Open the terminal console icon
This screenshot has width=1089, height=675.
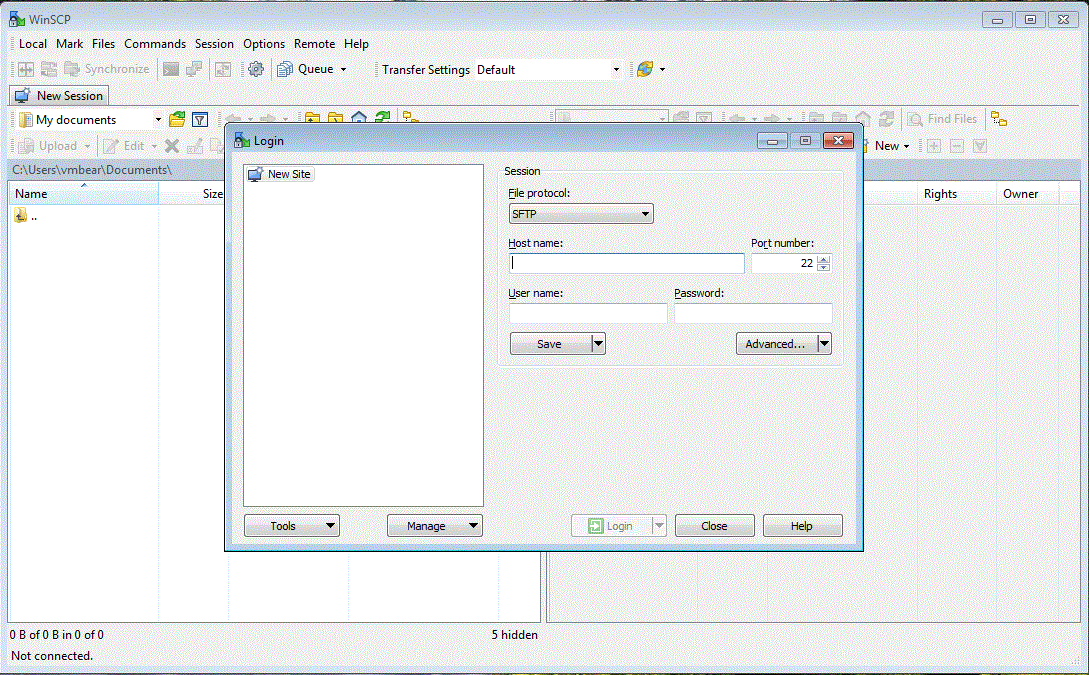pyautogui.click(x=171, y=69)
